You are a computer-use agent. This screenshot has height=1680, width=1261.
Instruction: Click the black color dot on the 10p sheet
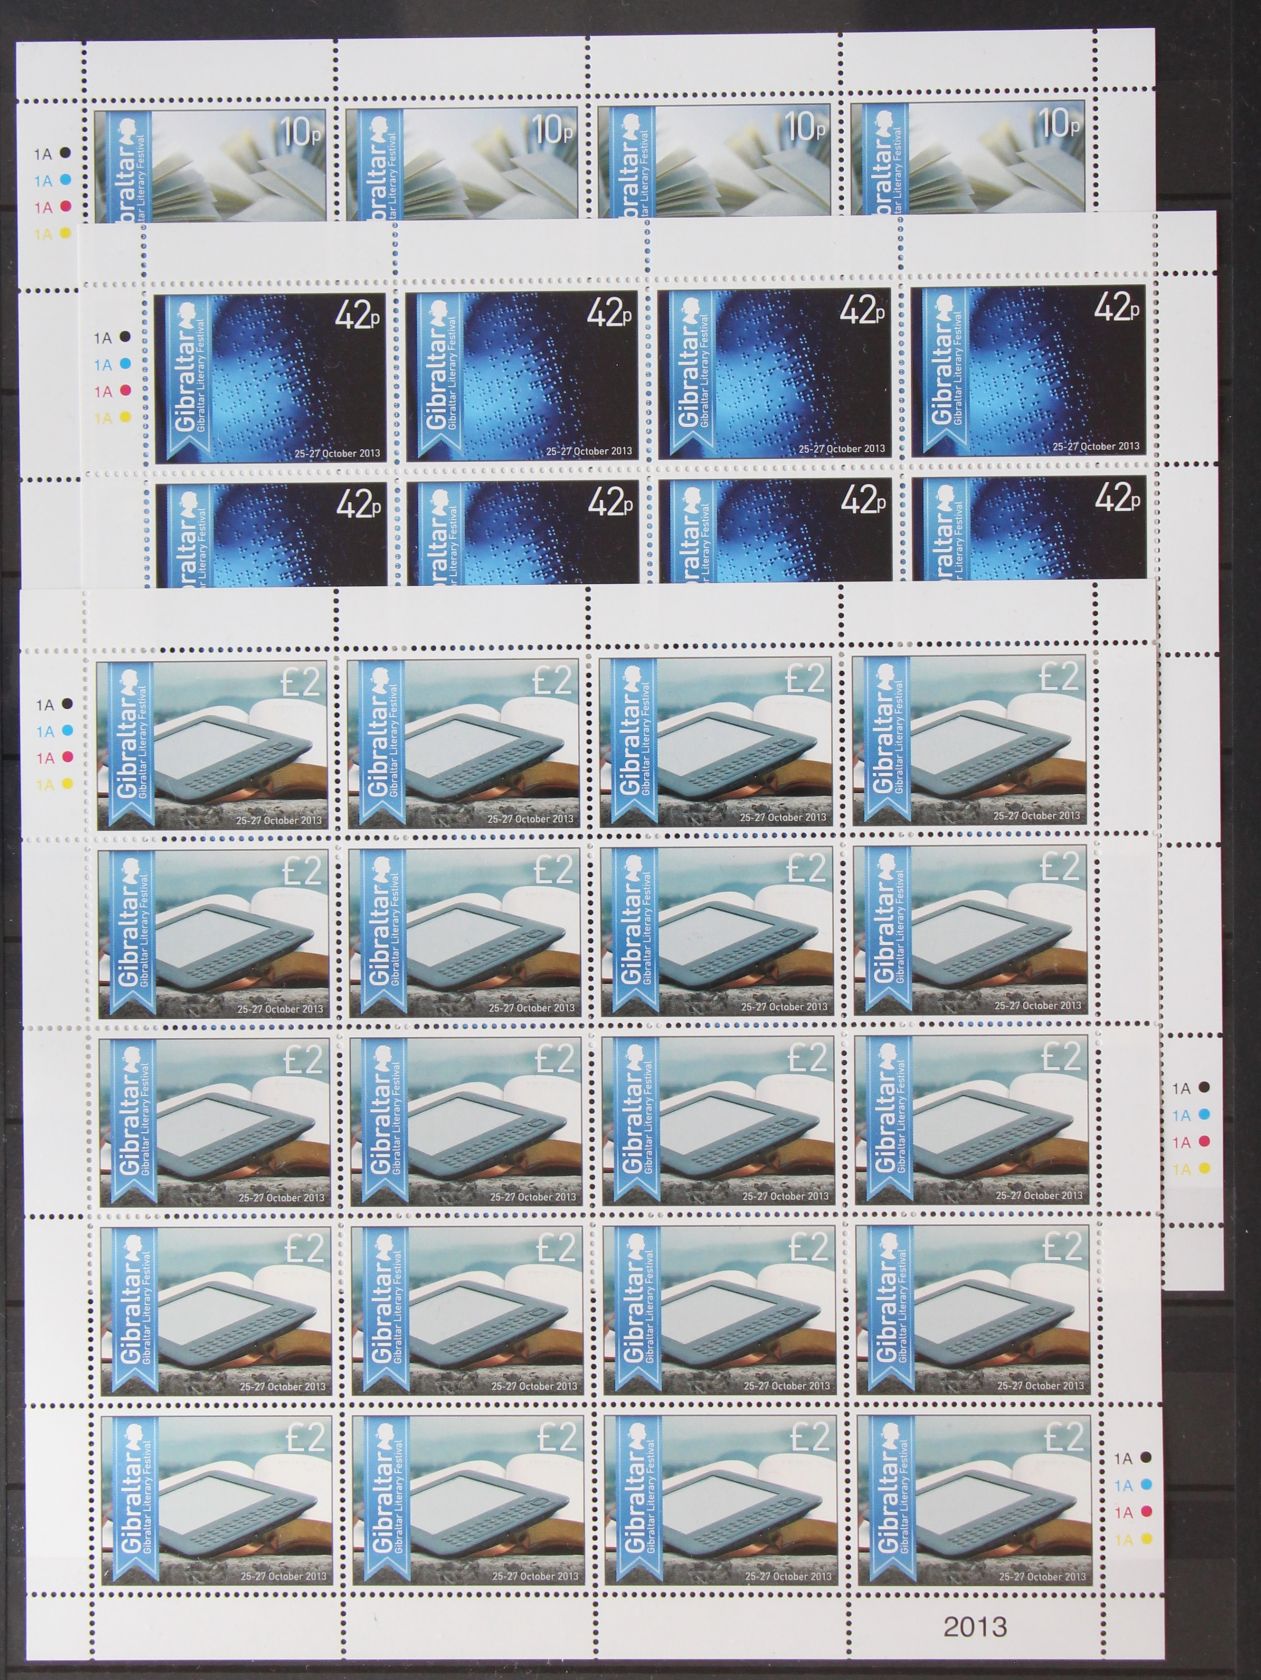(65, 154)
